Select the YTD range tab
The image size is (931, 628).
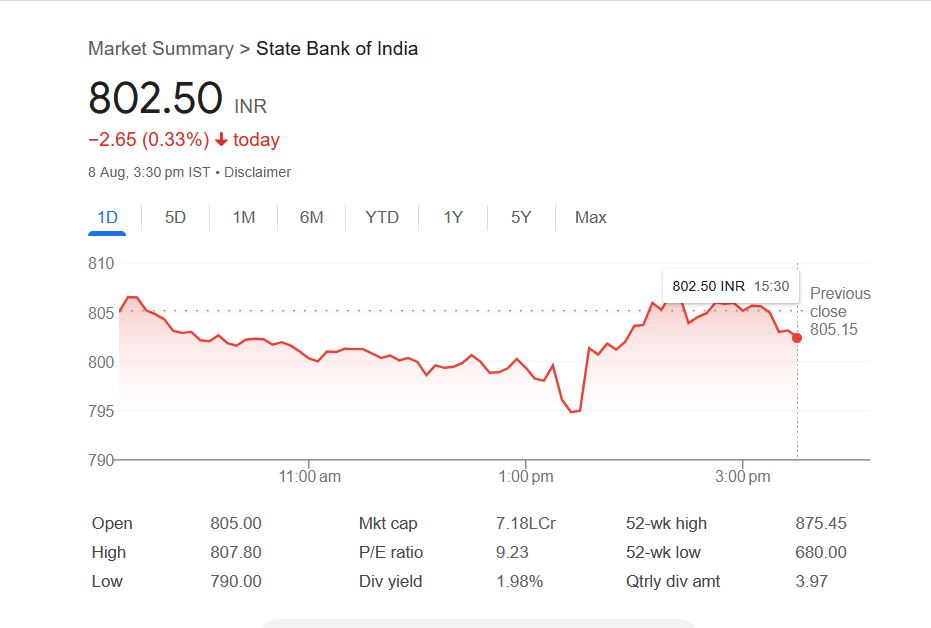[382, 217]
